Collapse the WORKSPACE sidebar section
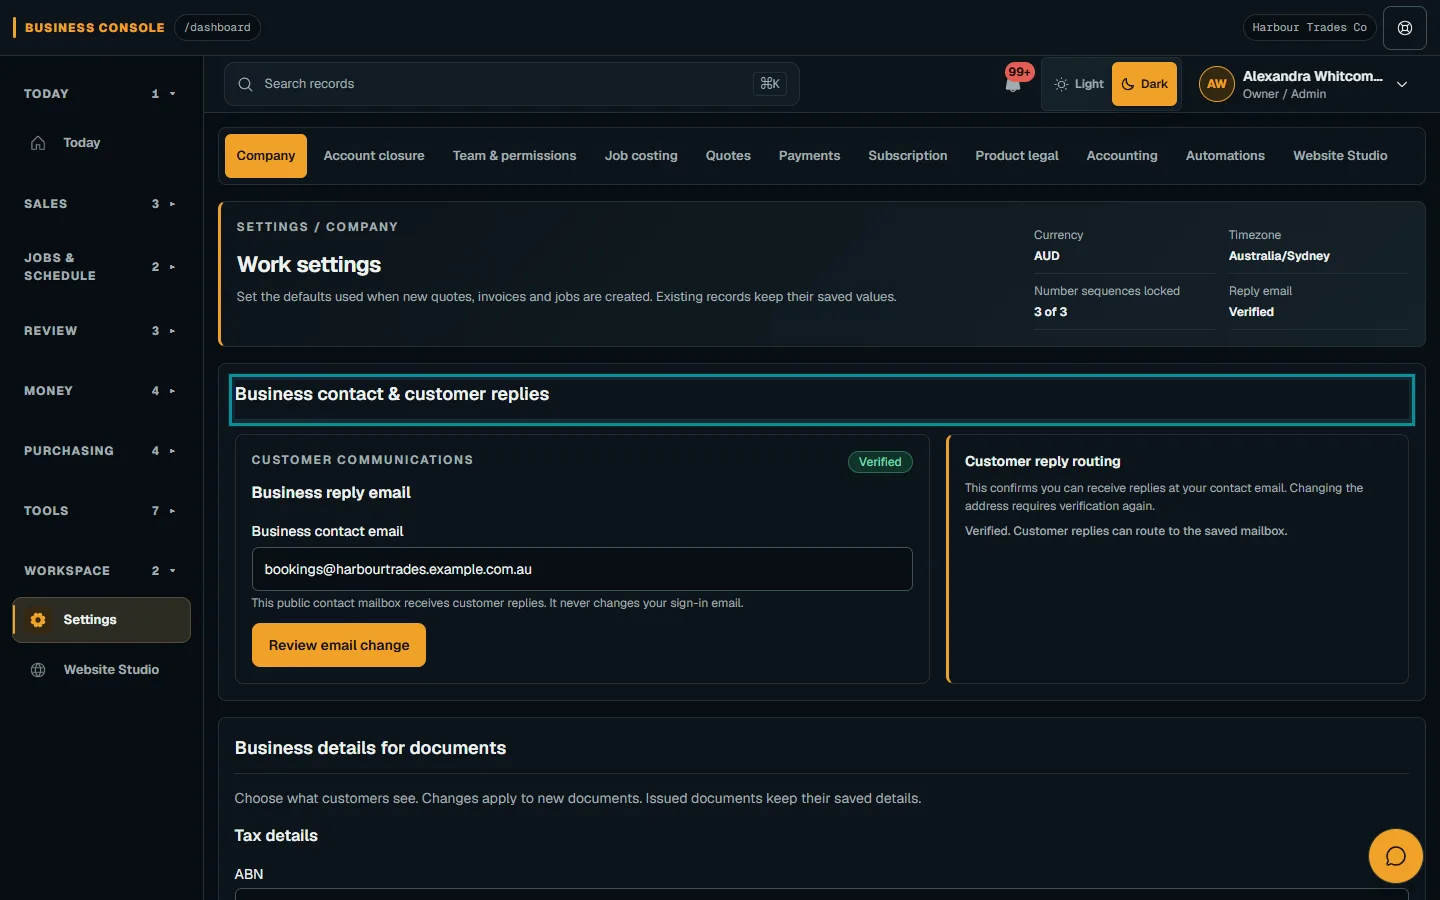The image size is (1440, 900). [100, 571]
